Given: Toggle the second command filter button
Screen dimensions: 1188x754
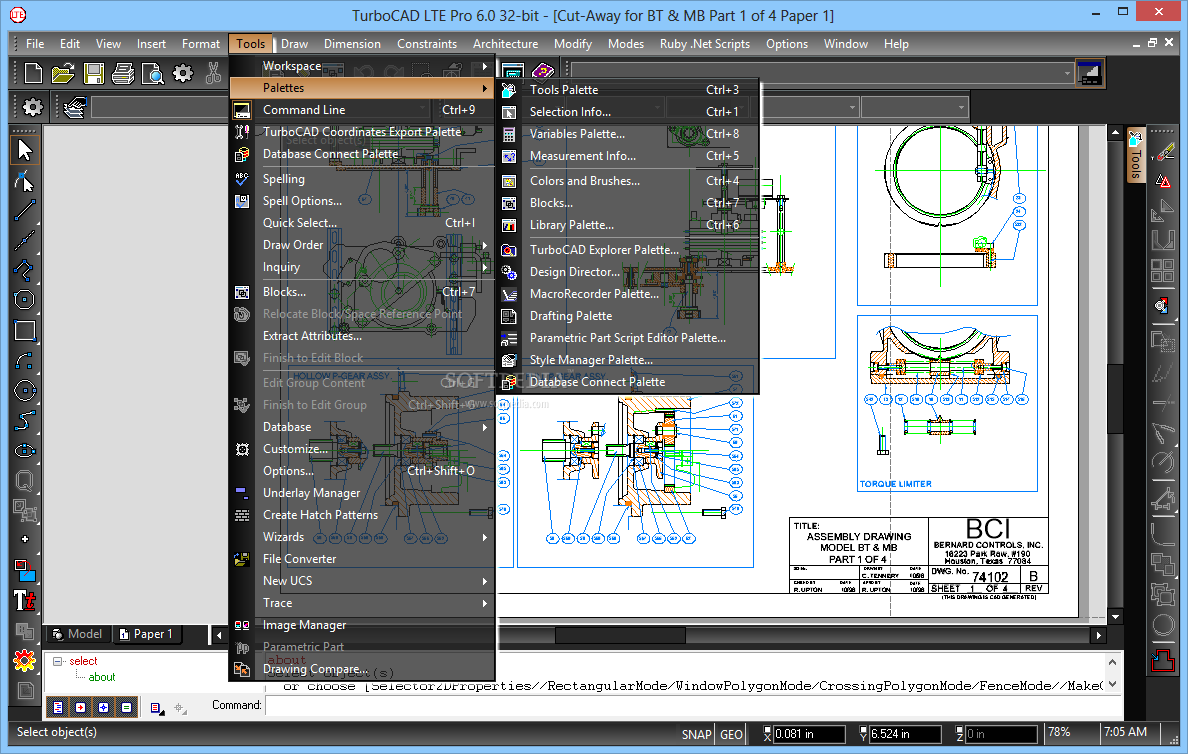Looking at the screenshot, I should [x=81, y=707].
